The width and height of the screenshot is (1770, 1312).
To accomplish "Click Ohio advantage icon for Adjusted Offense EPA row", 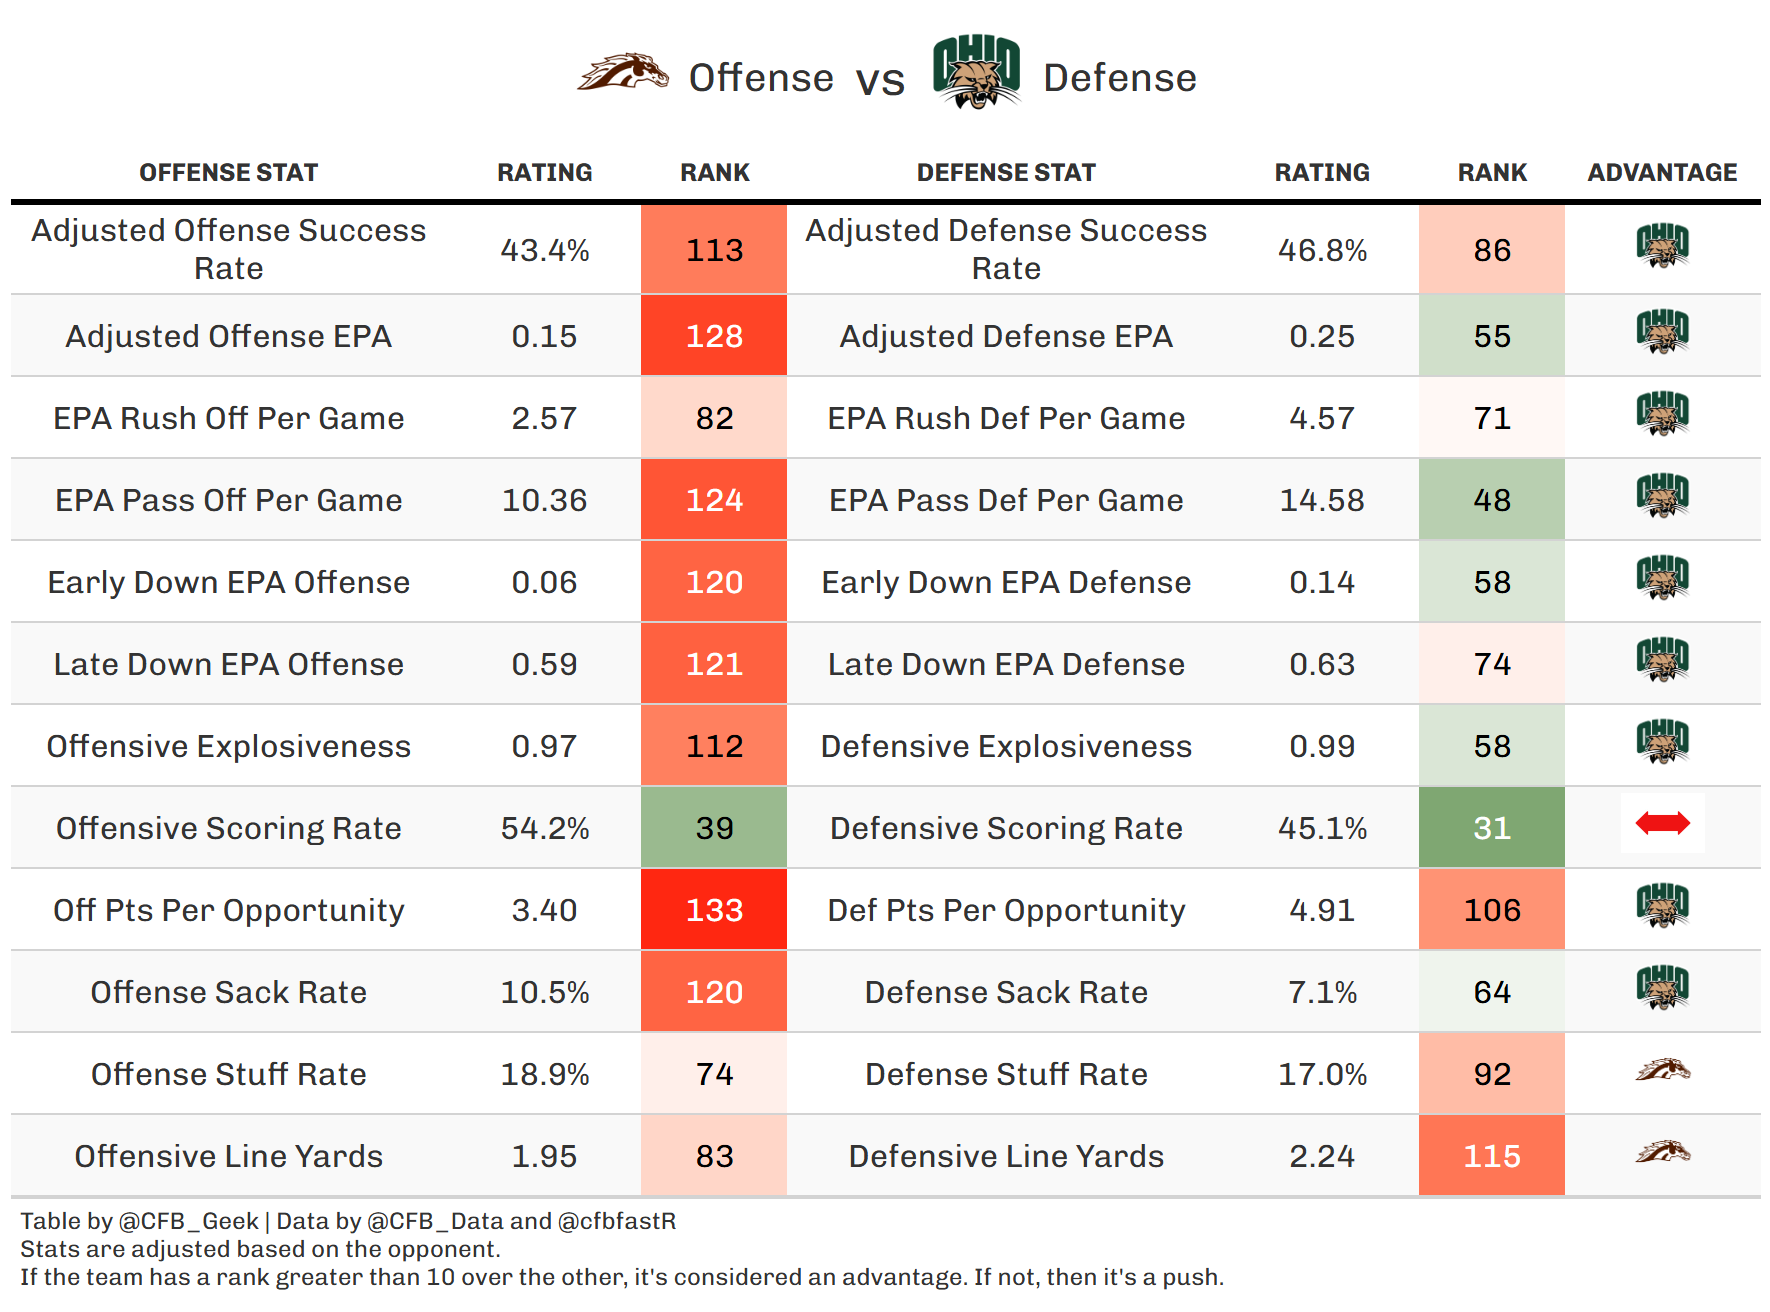I will pyautogui.click(x=1662, y=332).
